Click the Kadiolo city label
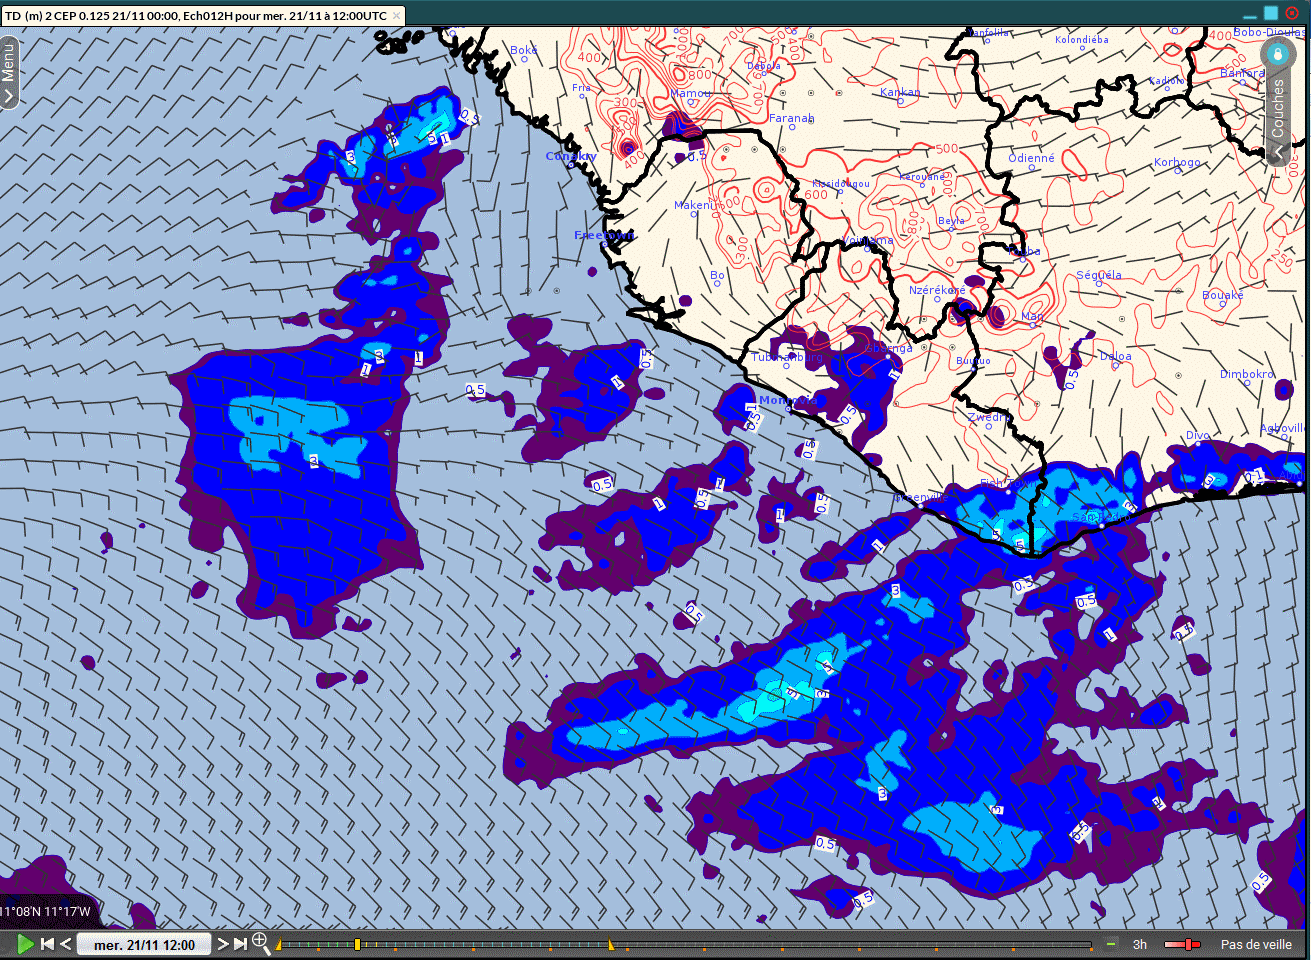 tap(1166, 81)
